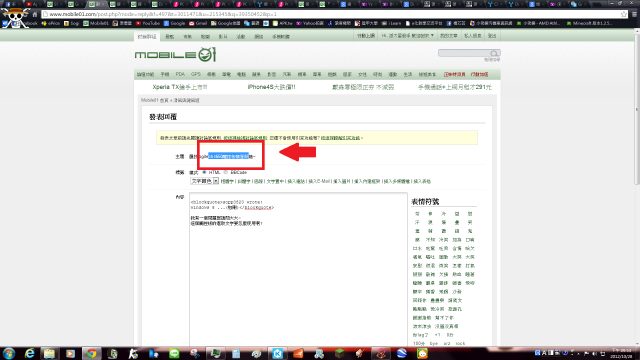Open the Sogi bookmark
This screenshot has width=640, height=360.
click(x=71, y=23)
